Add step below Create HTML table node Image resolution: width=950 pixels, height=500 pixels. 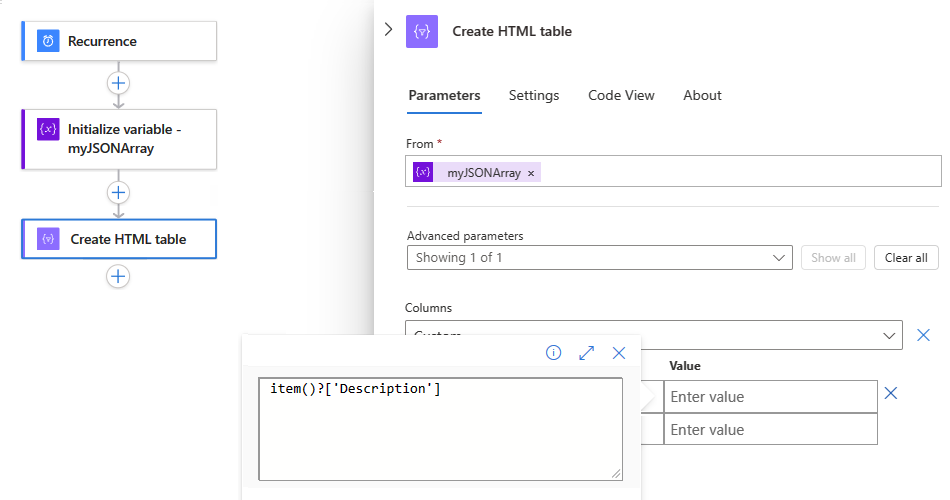point(119,276)
